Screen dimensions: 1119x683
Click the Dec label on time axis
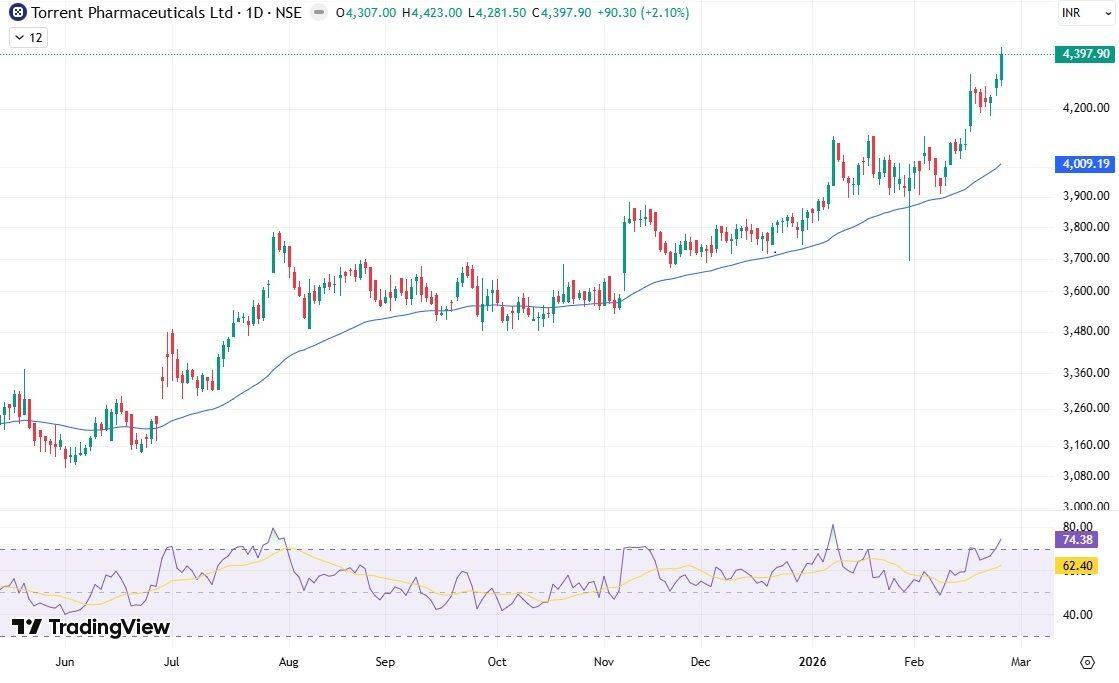[700, 662]
